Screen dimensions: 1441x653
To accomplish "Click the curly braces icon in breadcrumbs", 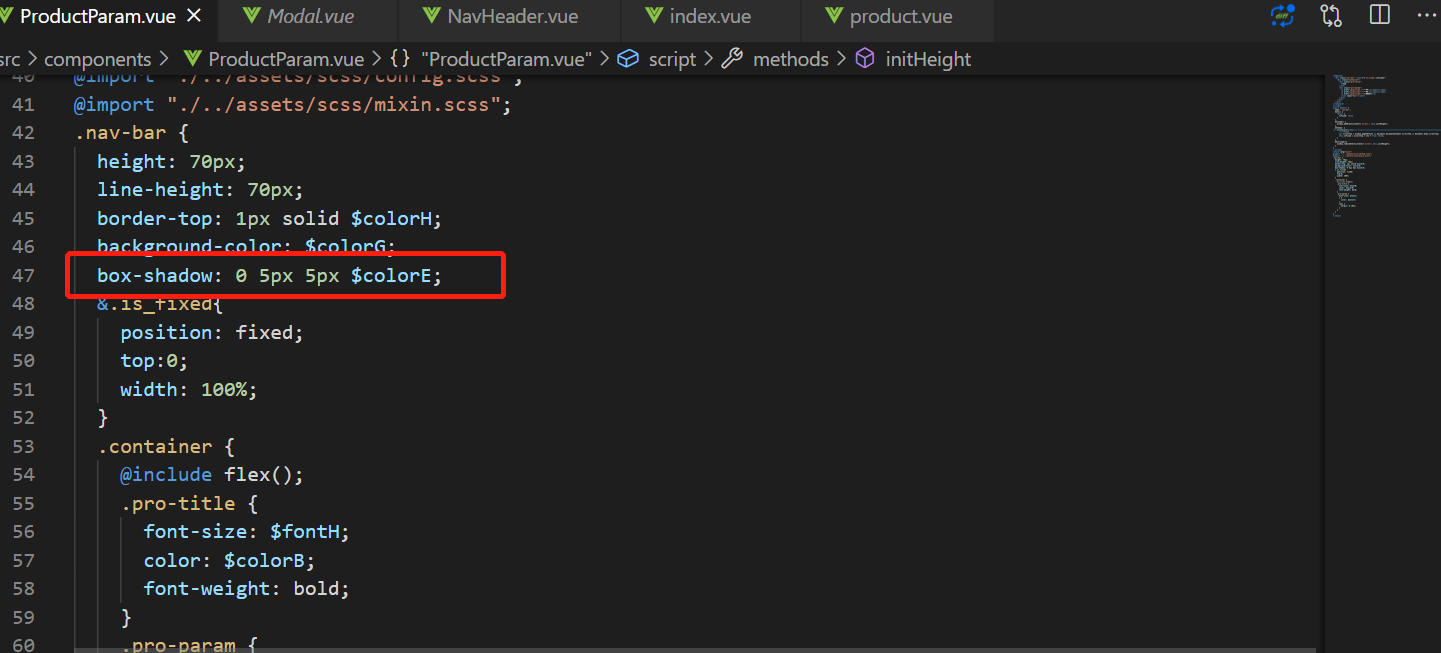I will tap(400, 59).
